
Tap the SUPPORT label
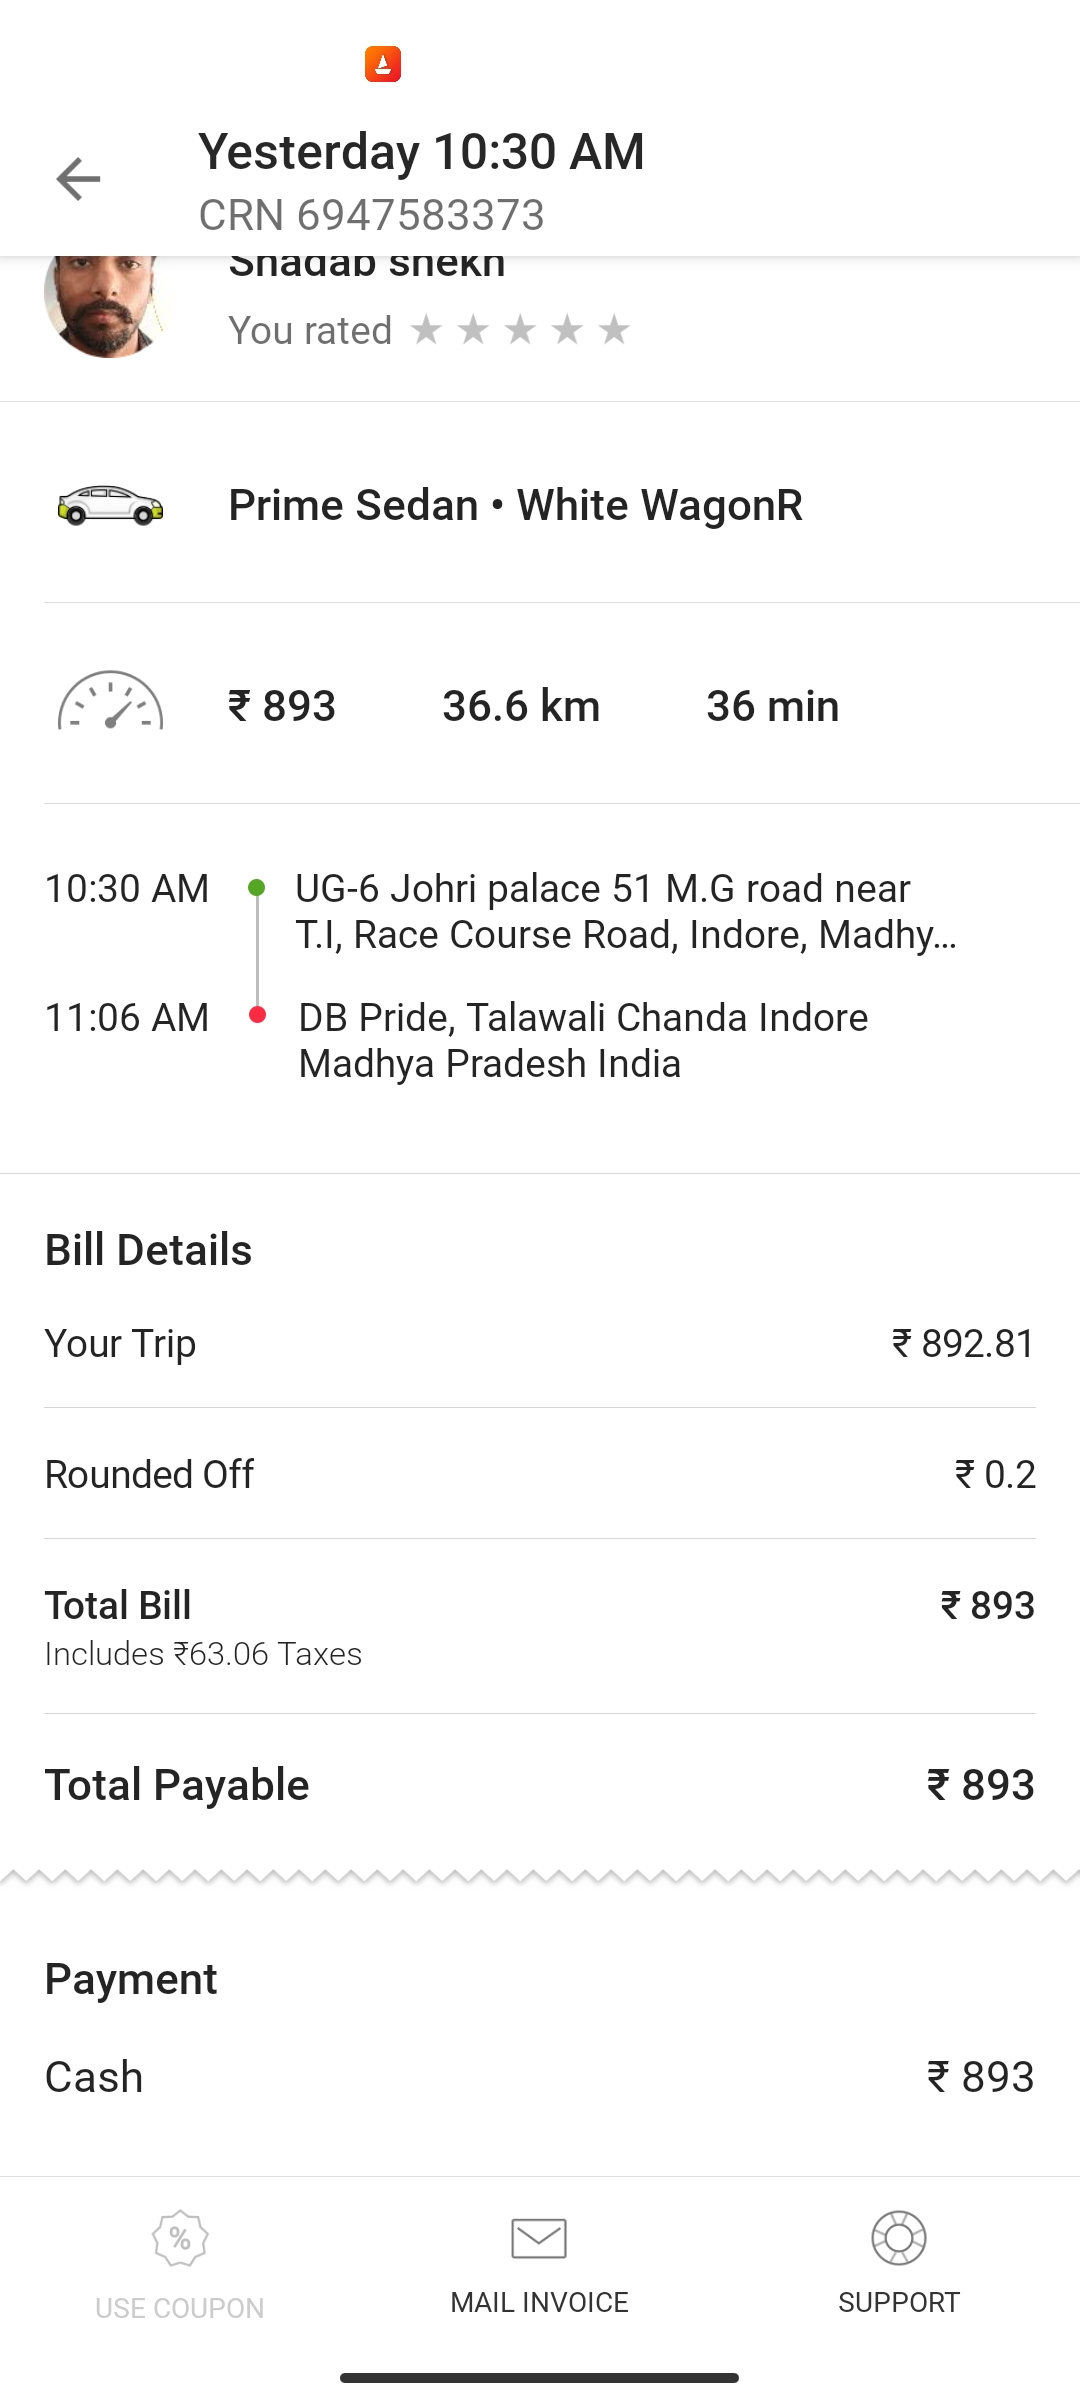pyautogui.click(x=898, y=2302)
